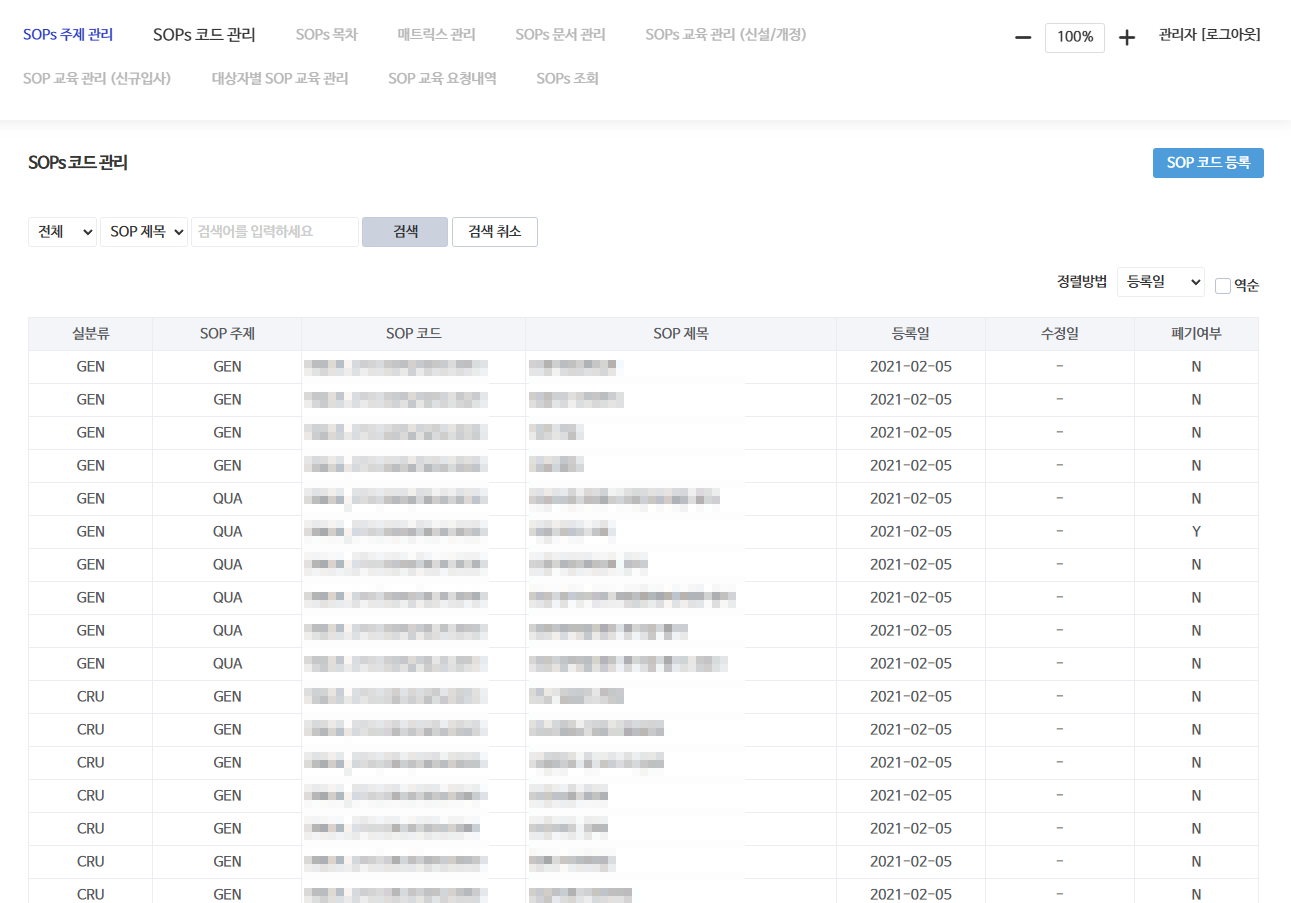1291x903 pixels.
Task: Click the SOP 코드 등록 button
Action: (1208, 163)
